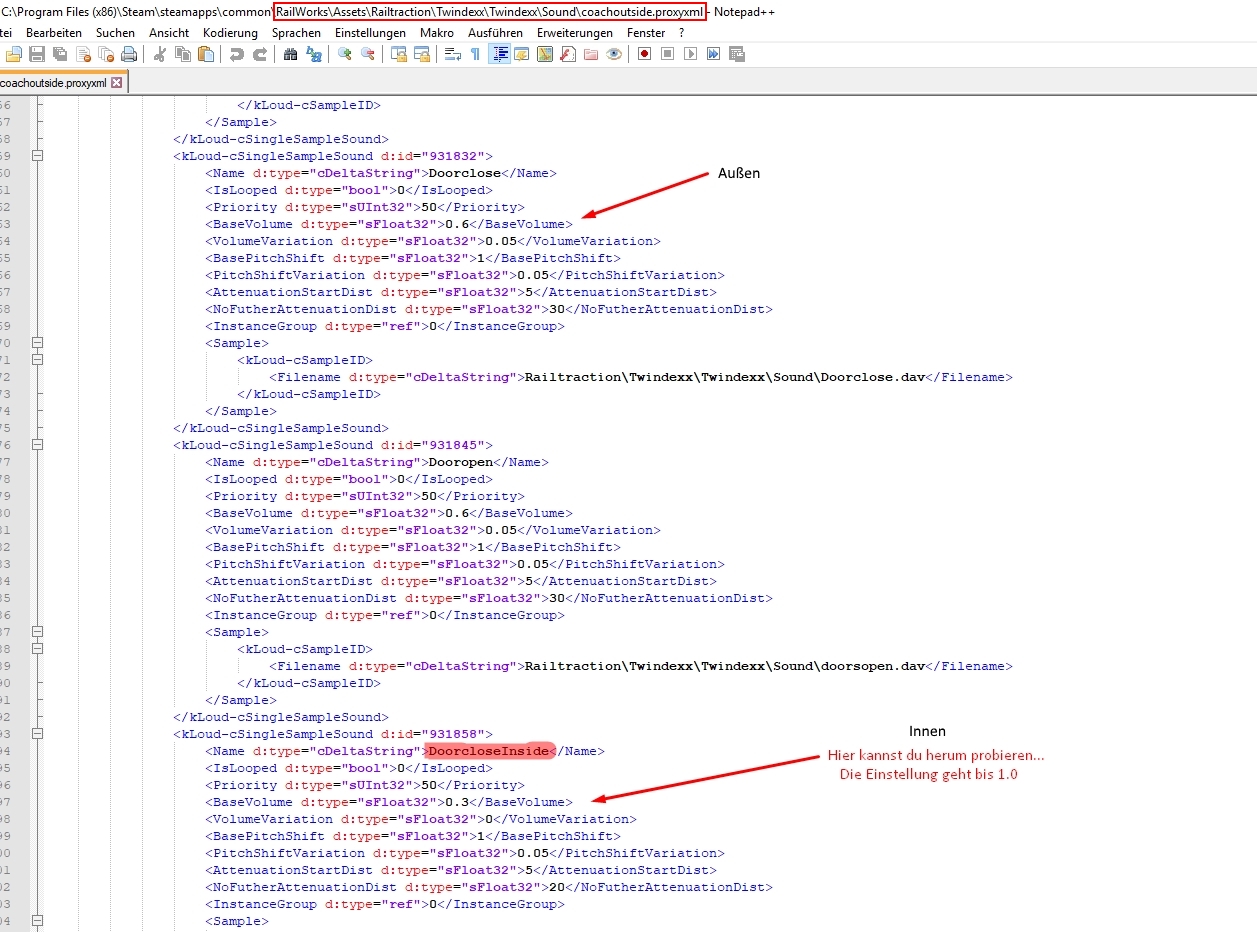The height and width of the screenshot is (932, 1257).
Task: Collapse the Dooropen sound block fold marker
Action: (x=38, y=445)
